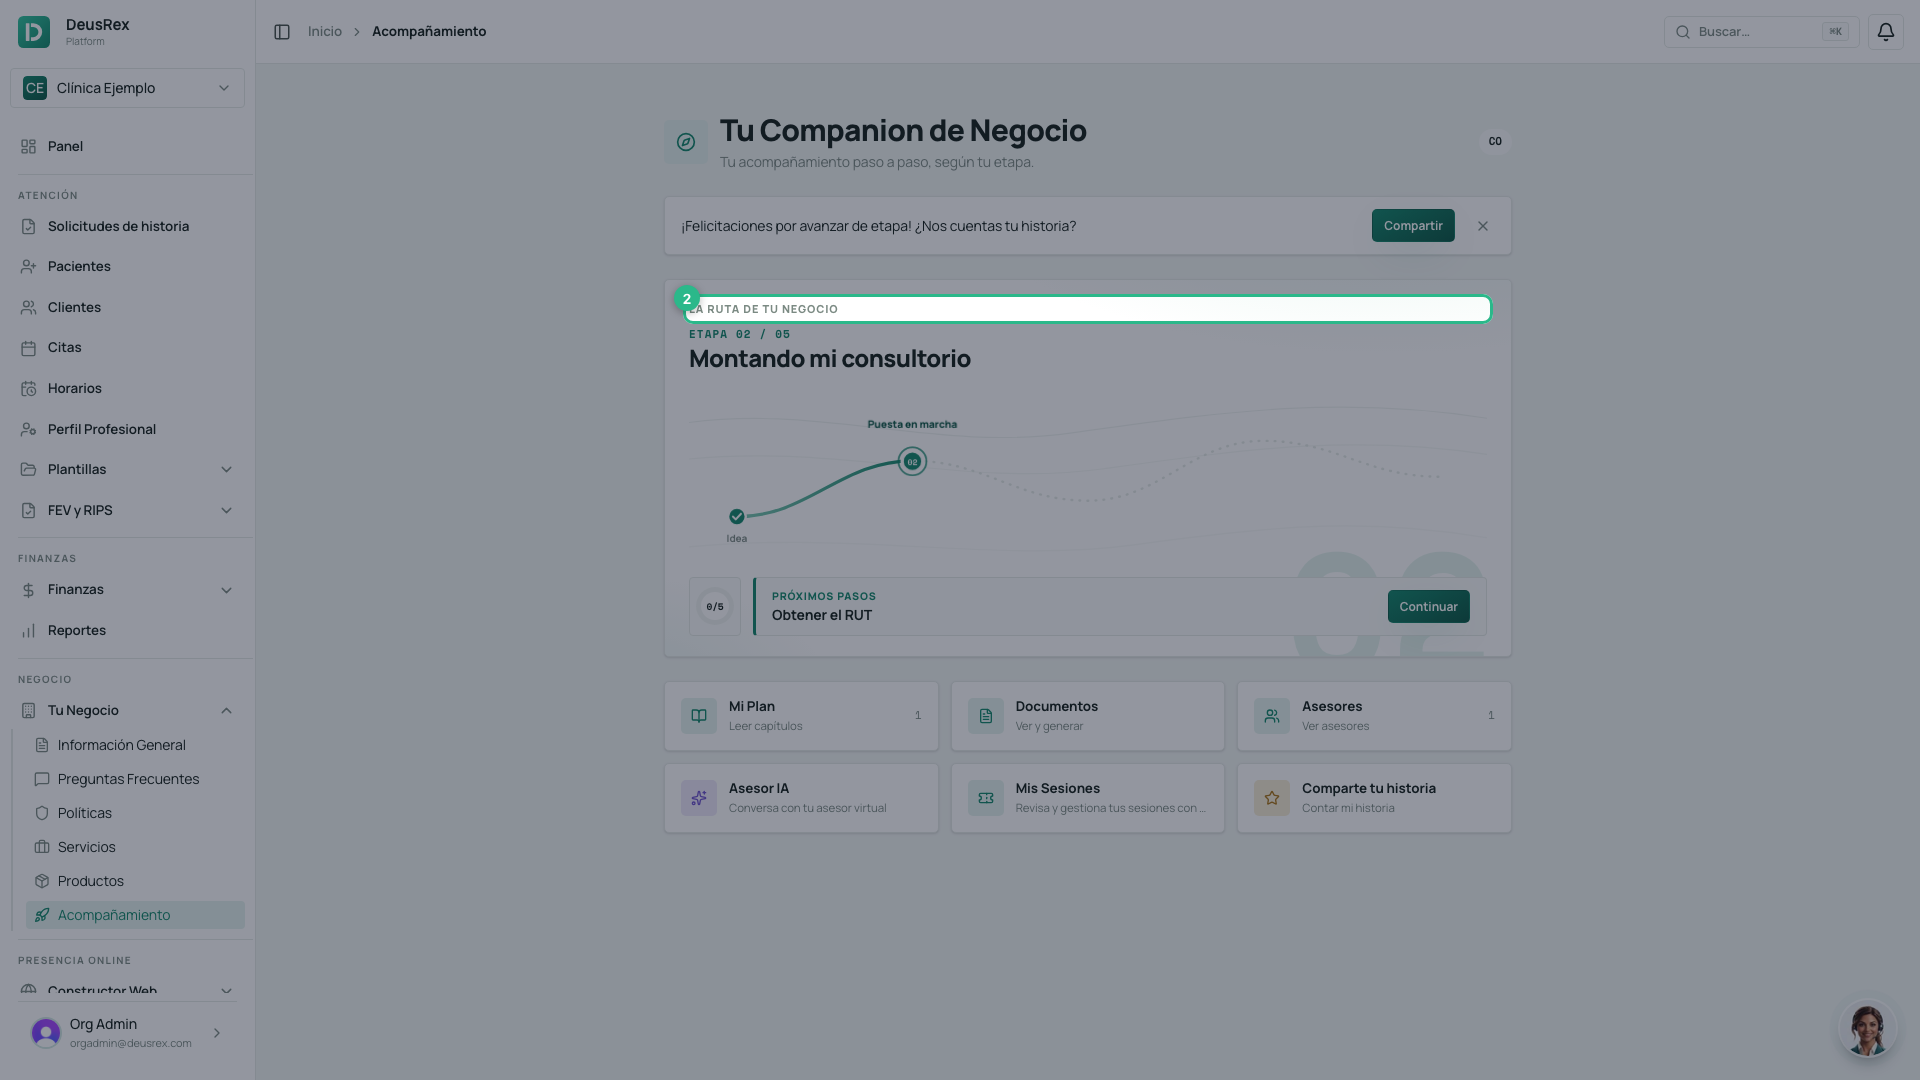1920x1080 pixels.
Task: Dismiss the felicitaciones banner
Action: point(1483,226)
